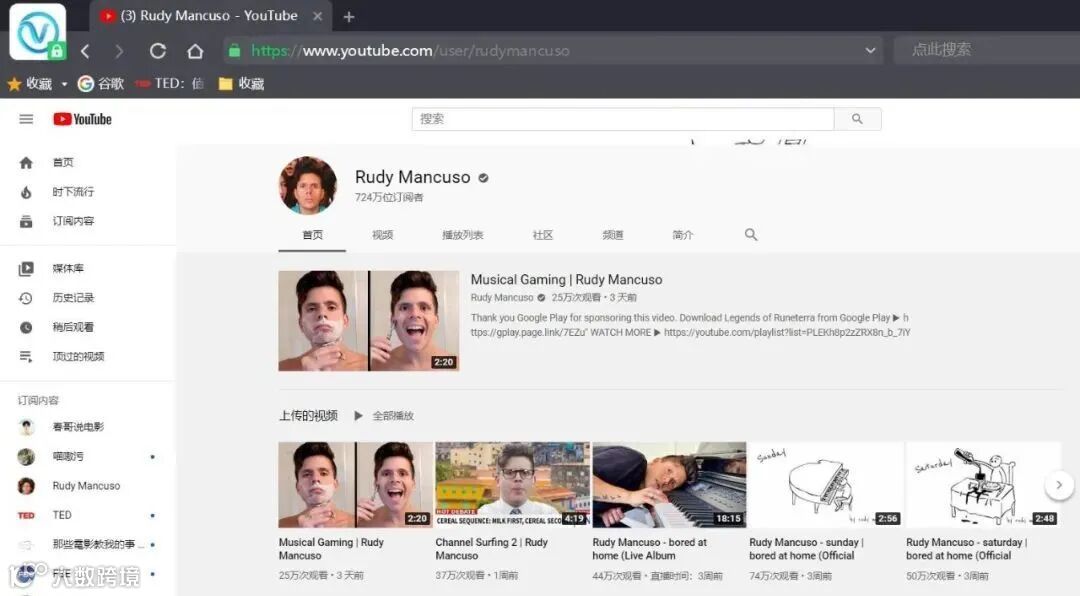1080x596 pixels.
Task: Click the Rudy Mancuso channel name heading
Action: [x=412, y=177]
